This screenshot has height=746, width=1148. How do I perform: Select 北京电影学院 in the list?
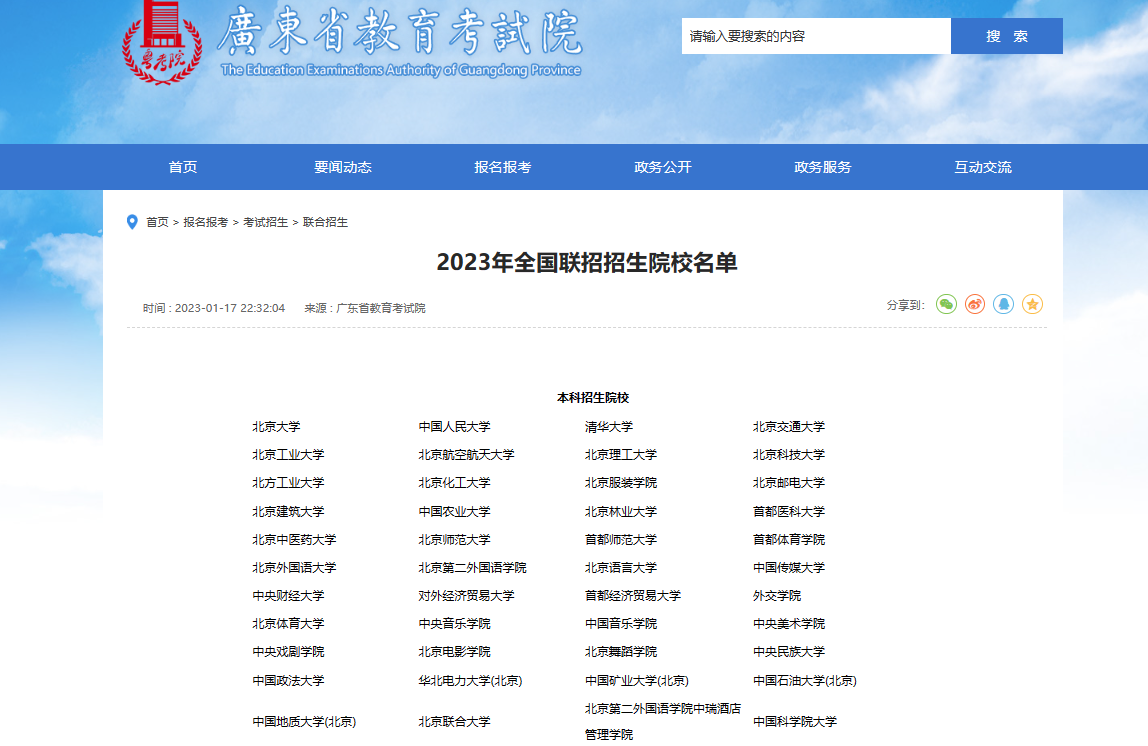pyautogui.click(x=455, y=652)
